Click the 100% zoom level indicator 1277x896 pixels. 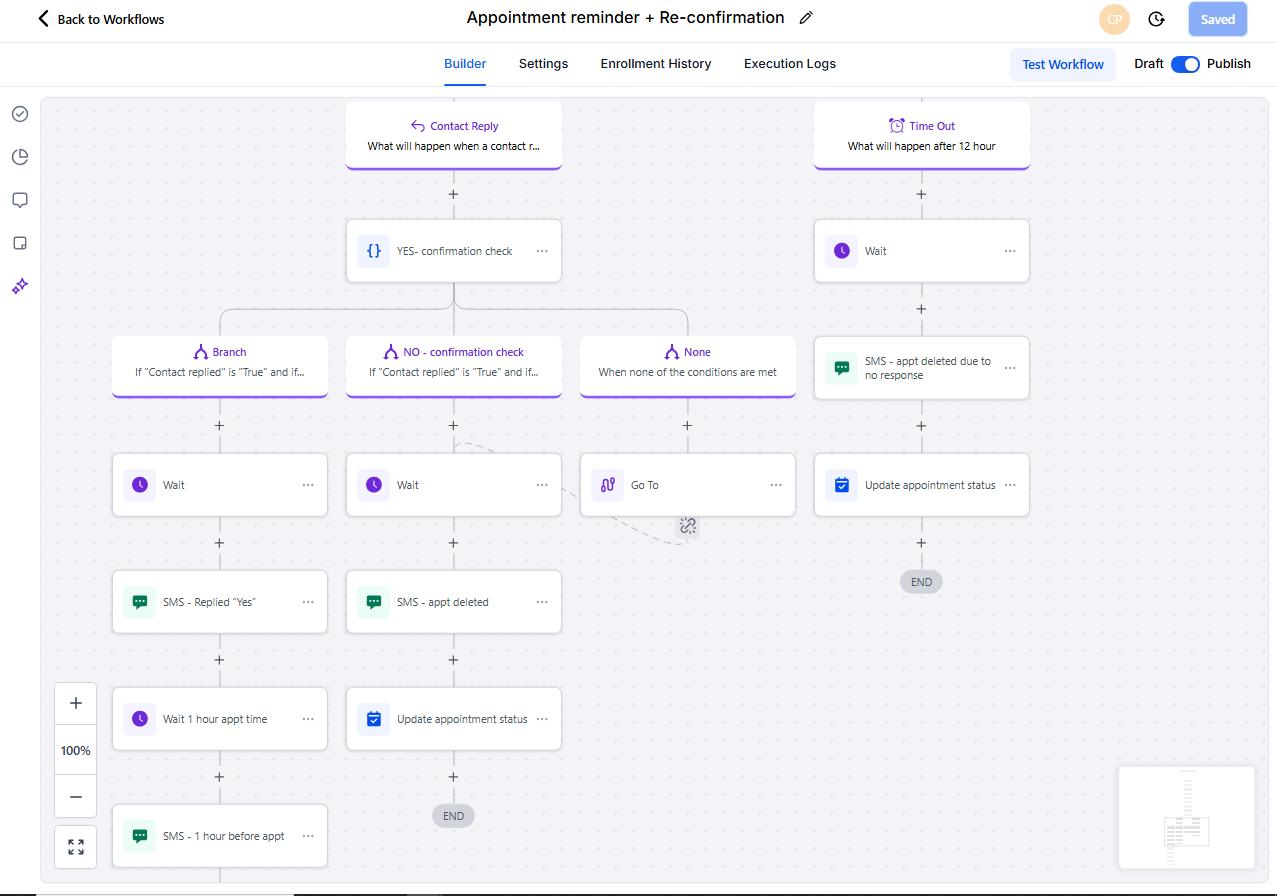pyautogui.click(x=76, y=750)
